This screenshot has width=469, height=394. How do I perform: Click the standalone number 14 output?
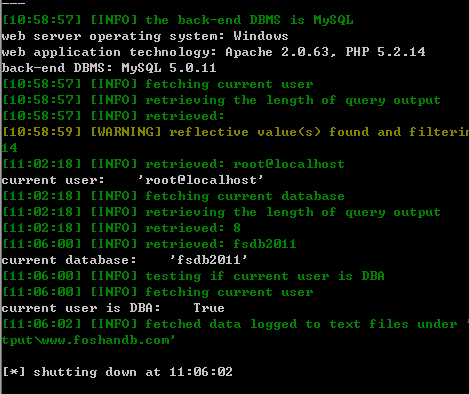click(x=9, y=148)
